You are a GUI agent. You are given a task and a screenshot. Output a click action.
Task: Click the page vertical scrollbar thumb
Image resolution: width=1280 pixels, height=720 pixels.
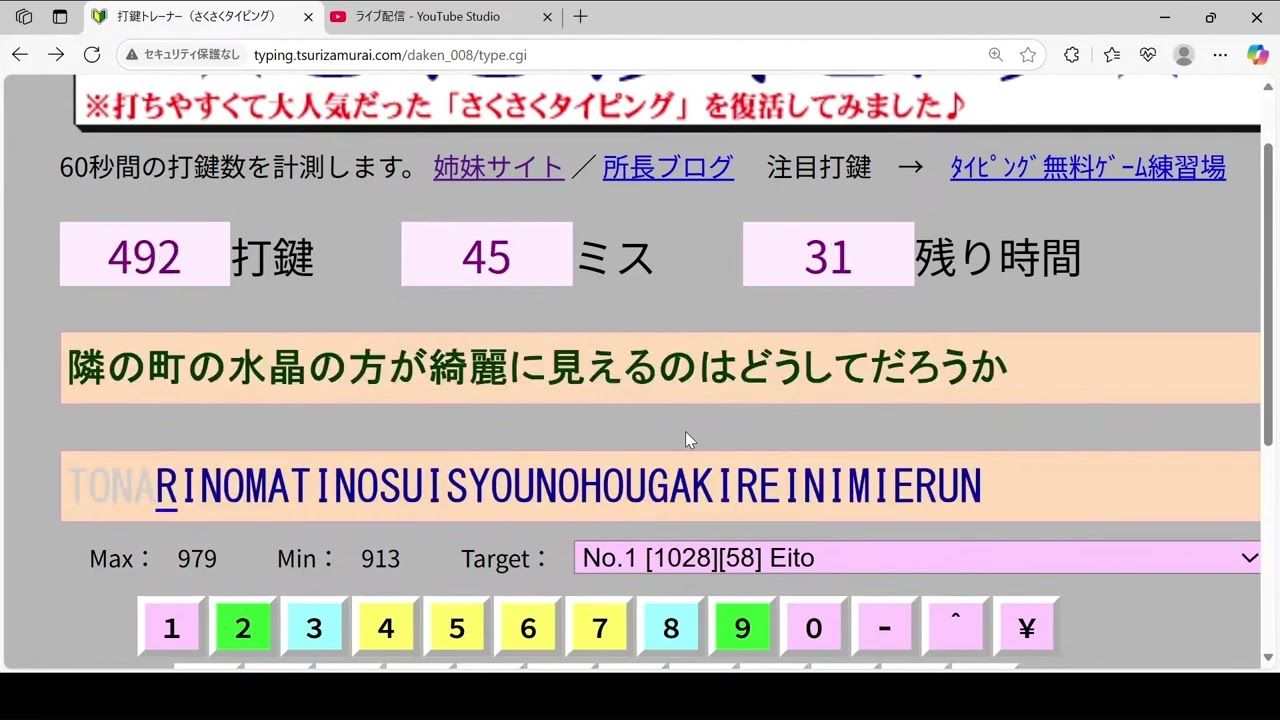tap(1269, 294)
